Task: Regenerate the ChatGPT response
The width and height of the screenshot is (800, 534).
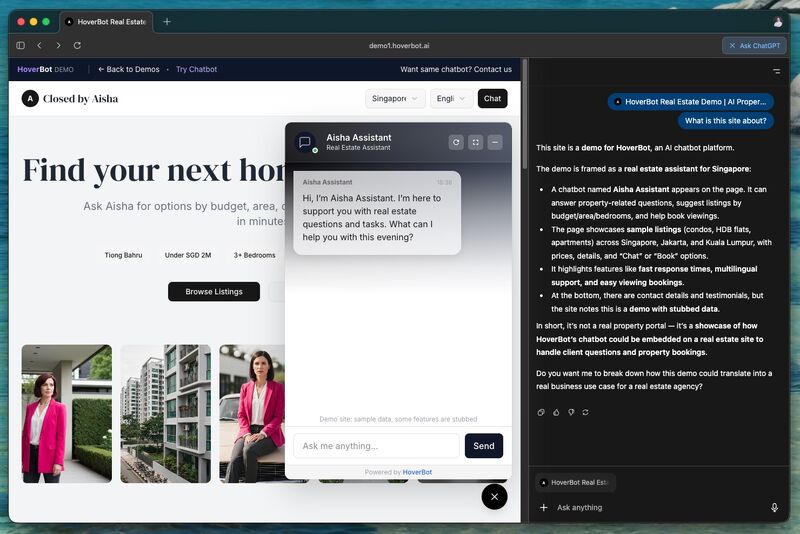Action: [586, 412]
